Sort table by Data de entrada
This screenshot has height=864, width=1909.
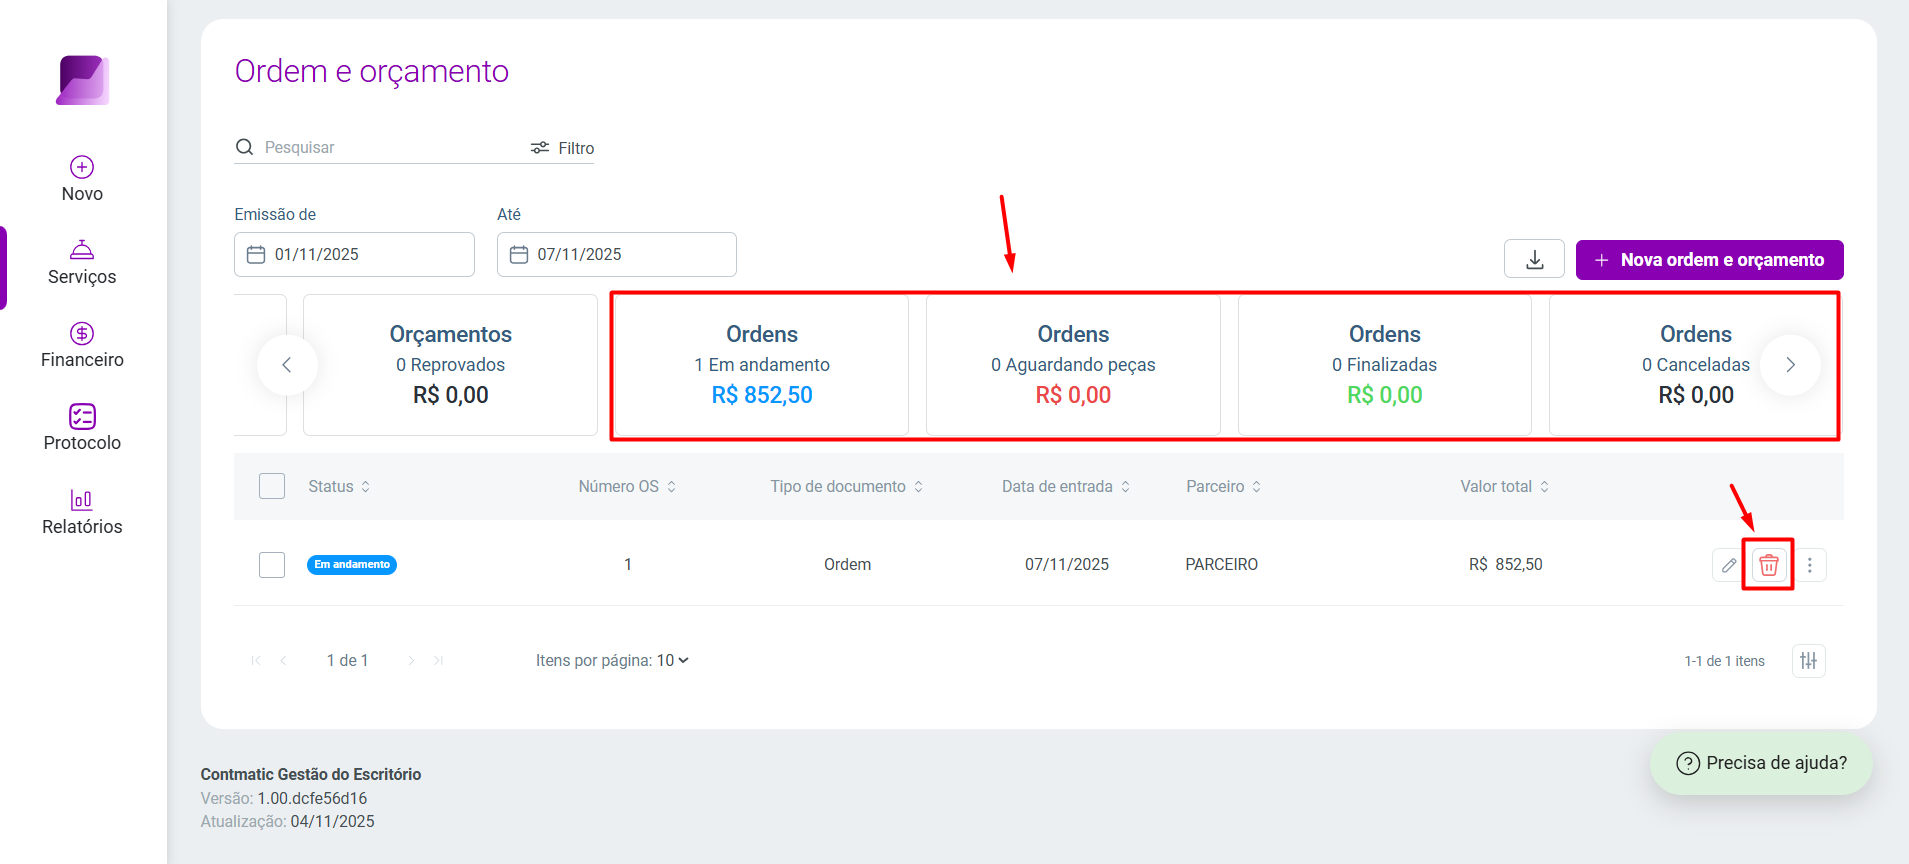1066,486
